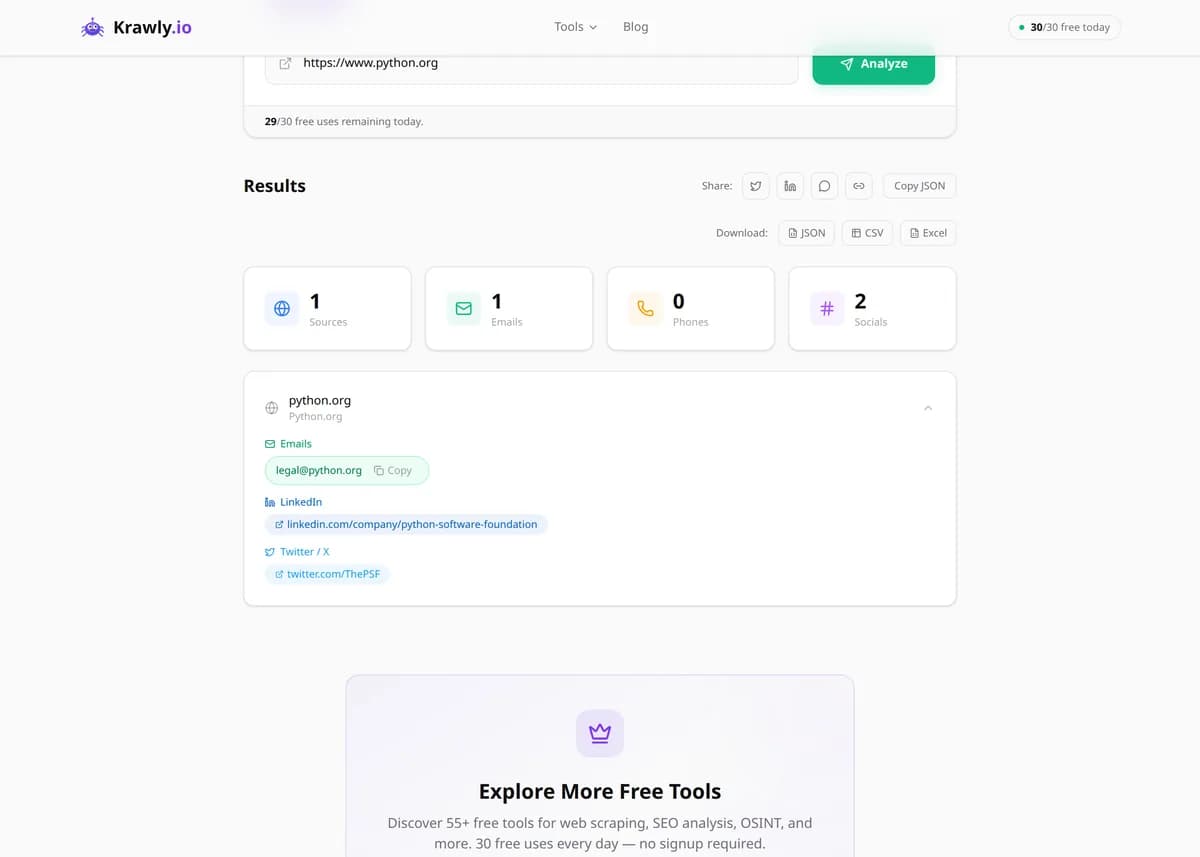
Task: Click the Twitter / X section label
Action: tap(297, 552)
